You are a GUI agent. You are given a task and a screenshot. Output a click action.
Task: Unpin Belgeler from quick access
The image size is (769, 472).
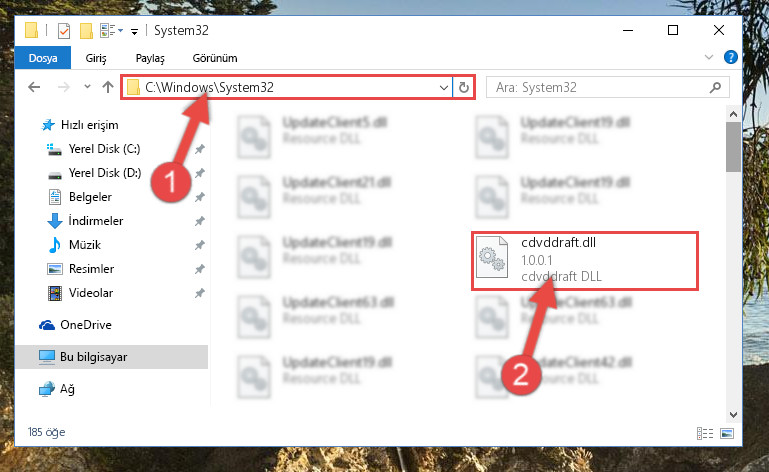coord(200,197)
